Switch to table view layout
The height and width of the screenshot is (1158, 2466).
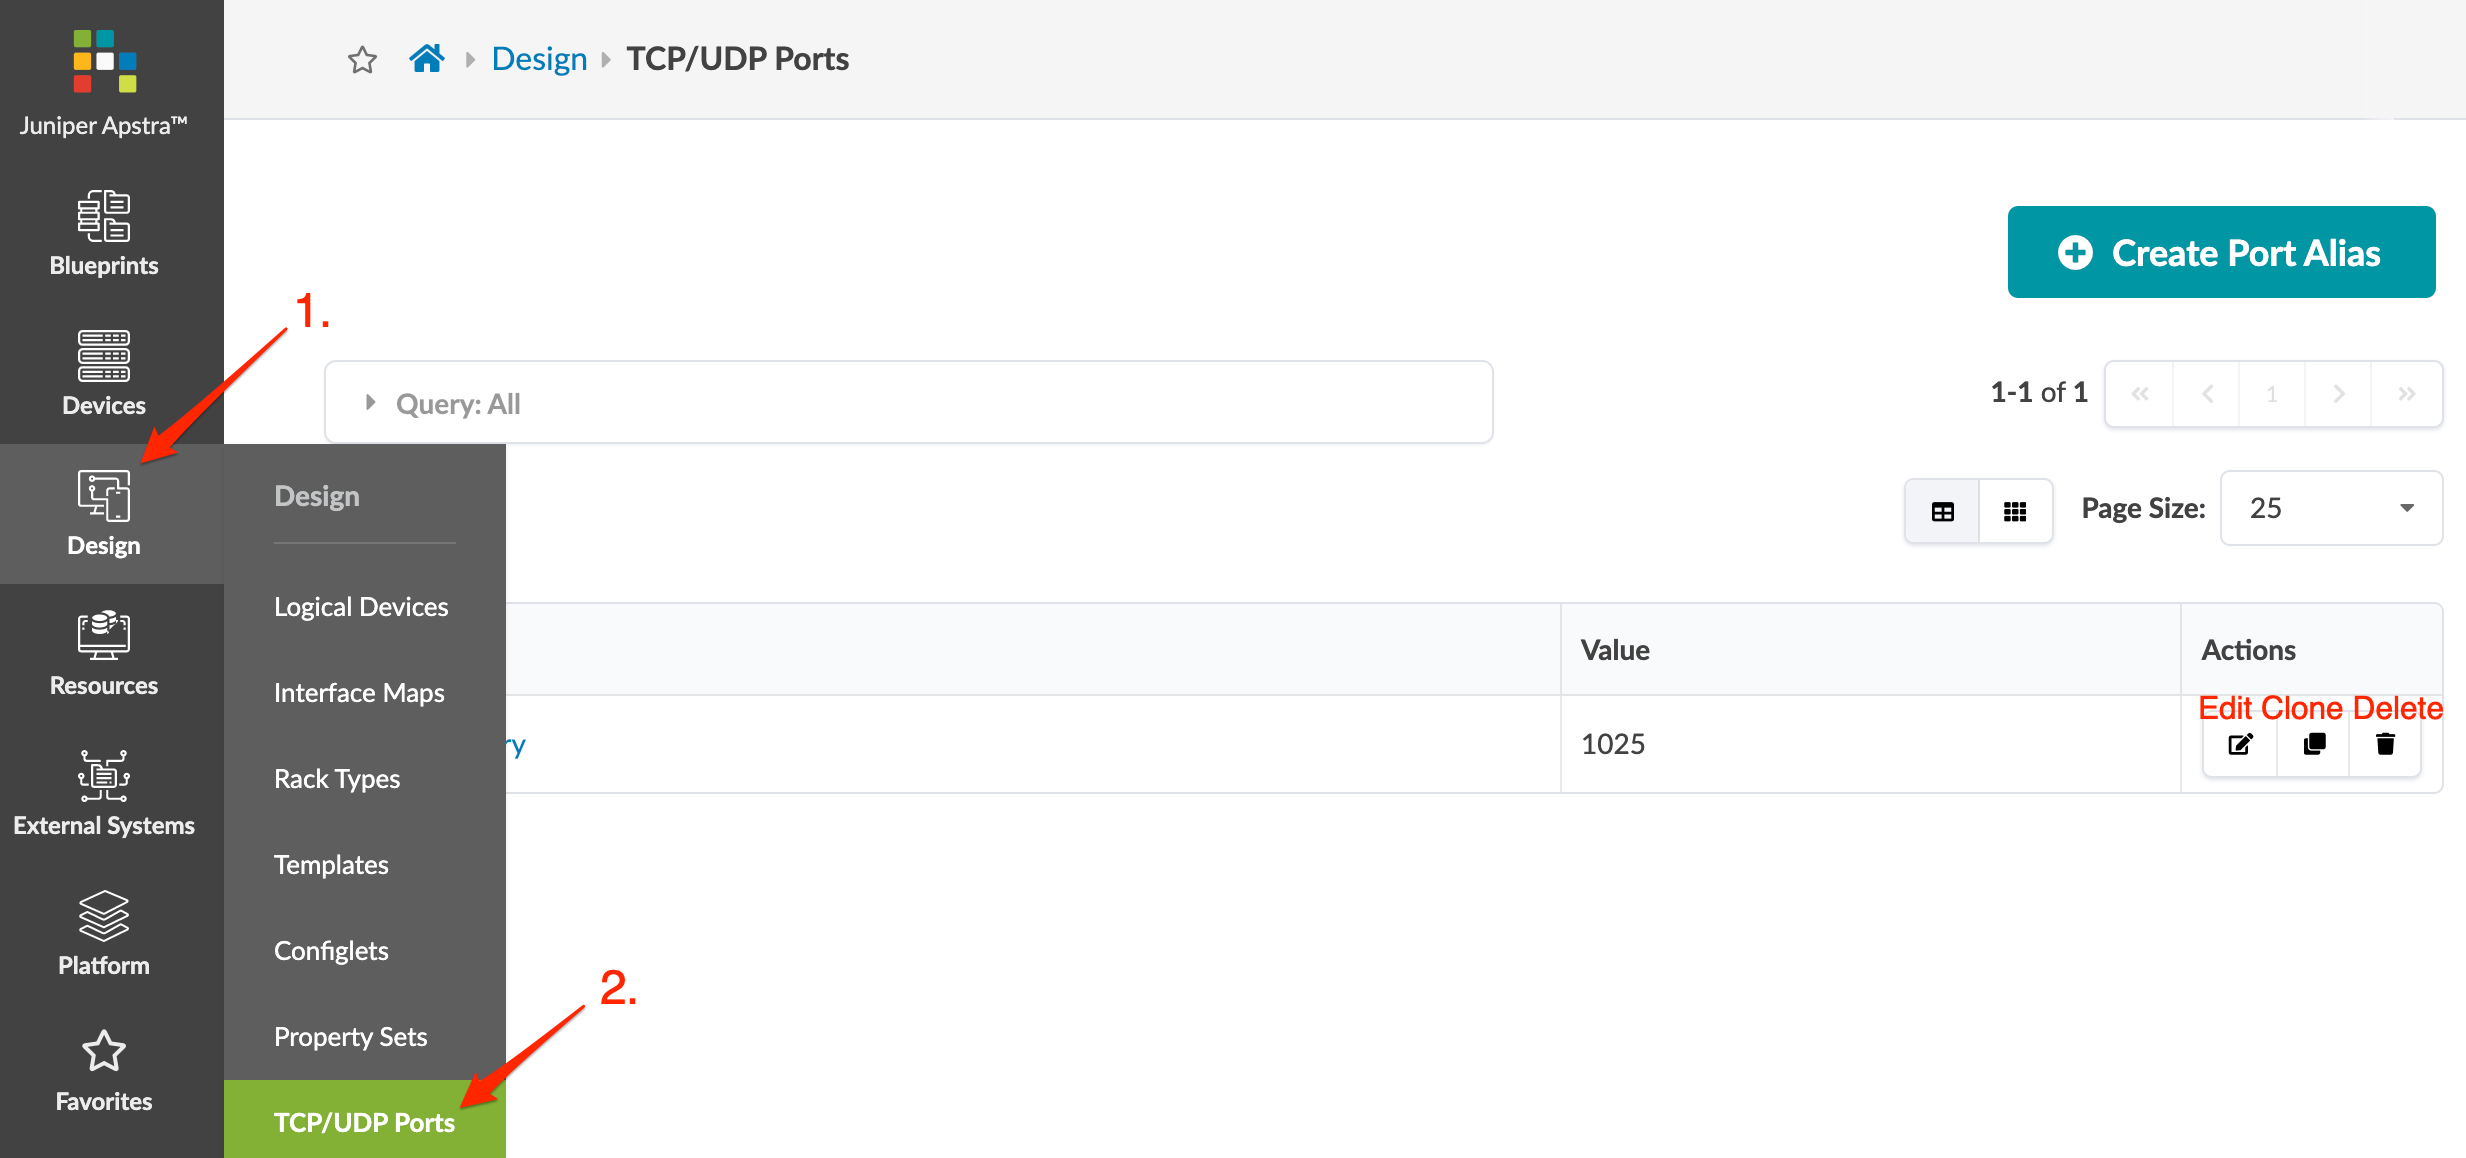(1942, 511)
